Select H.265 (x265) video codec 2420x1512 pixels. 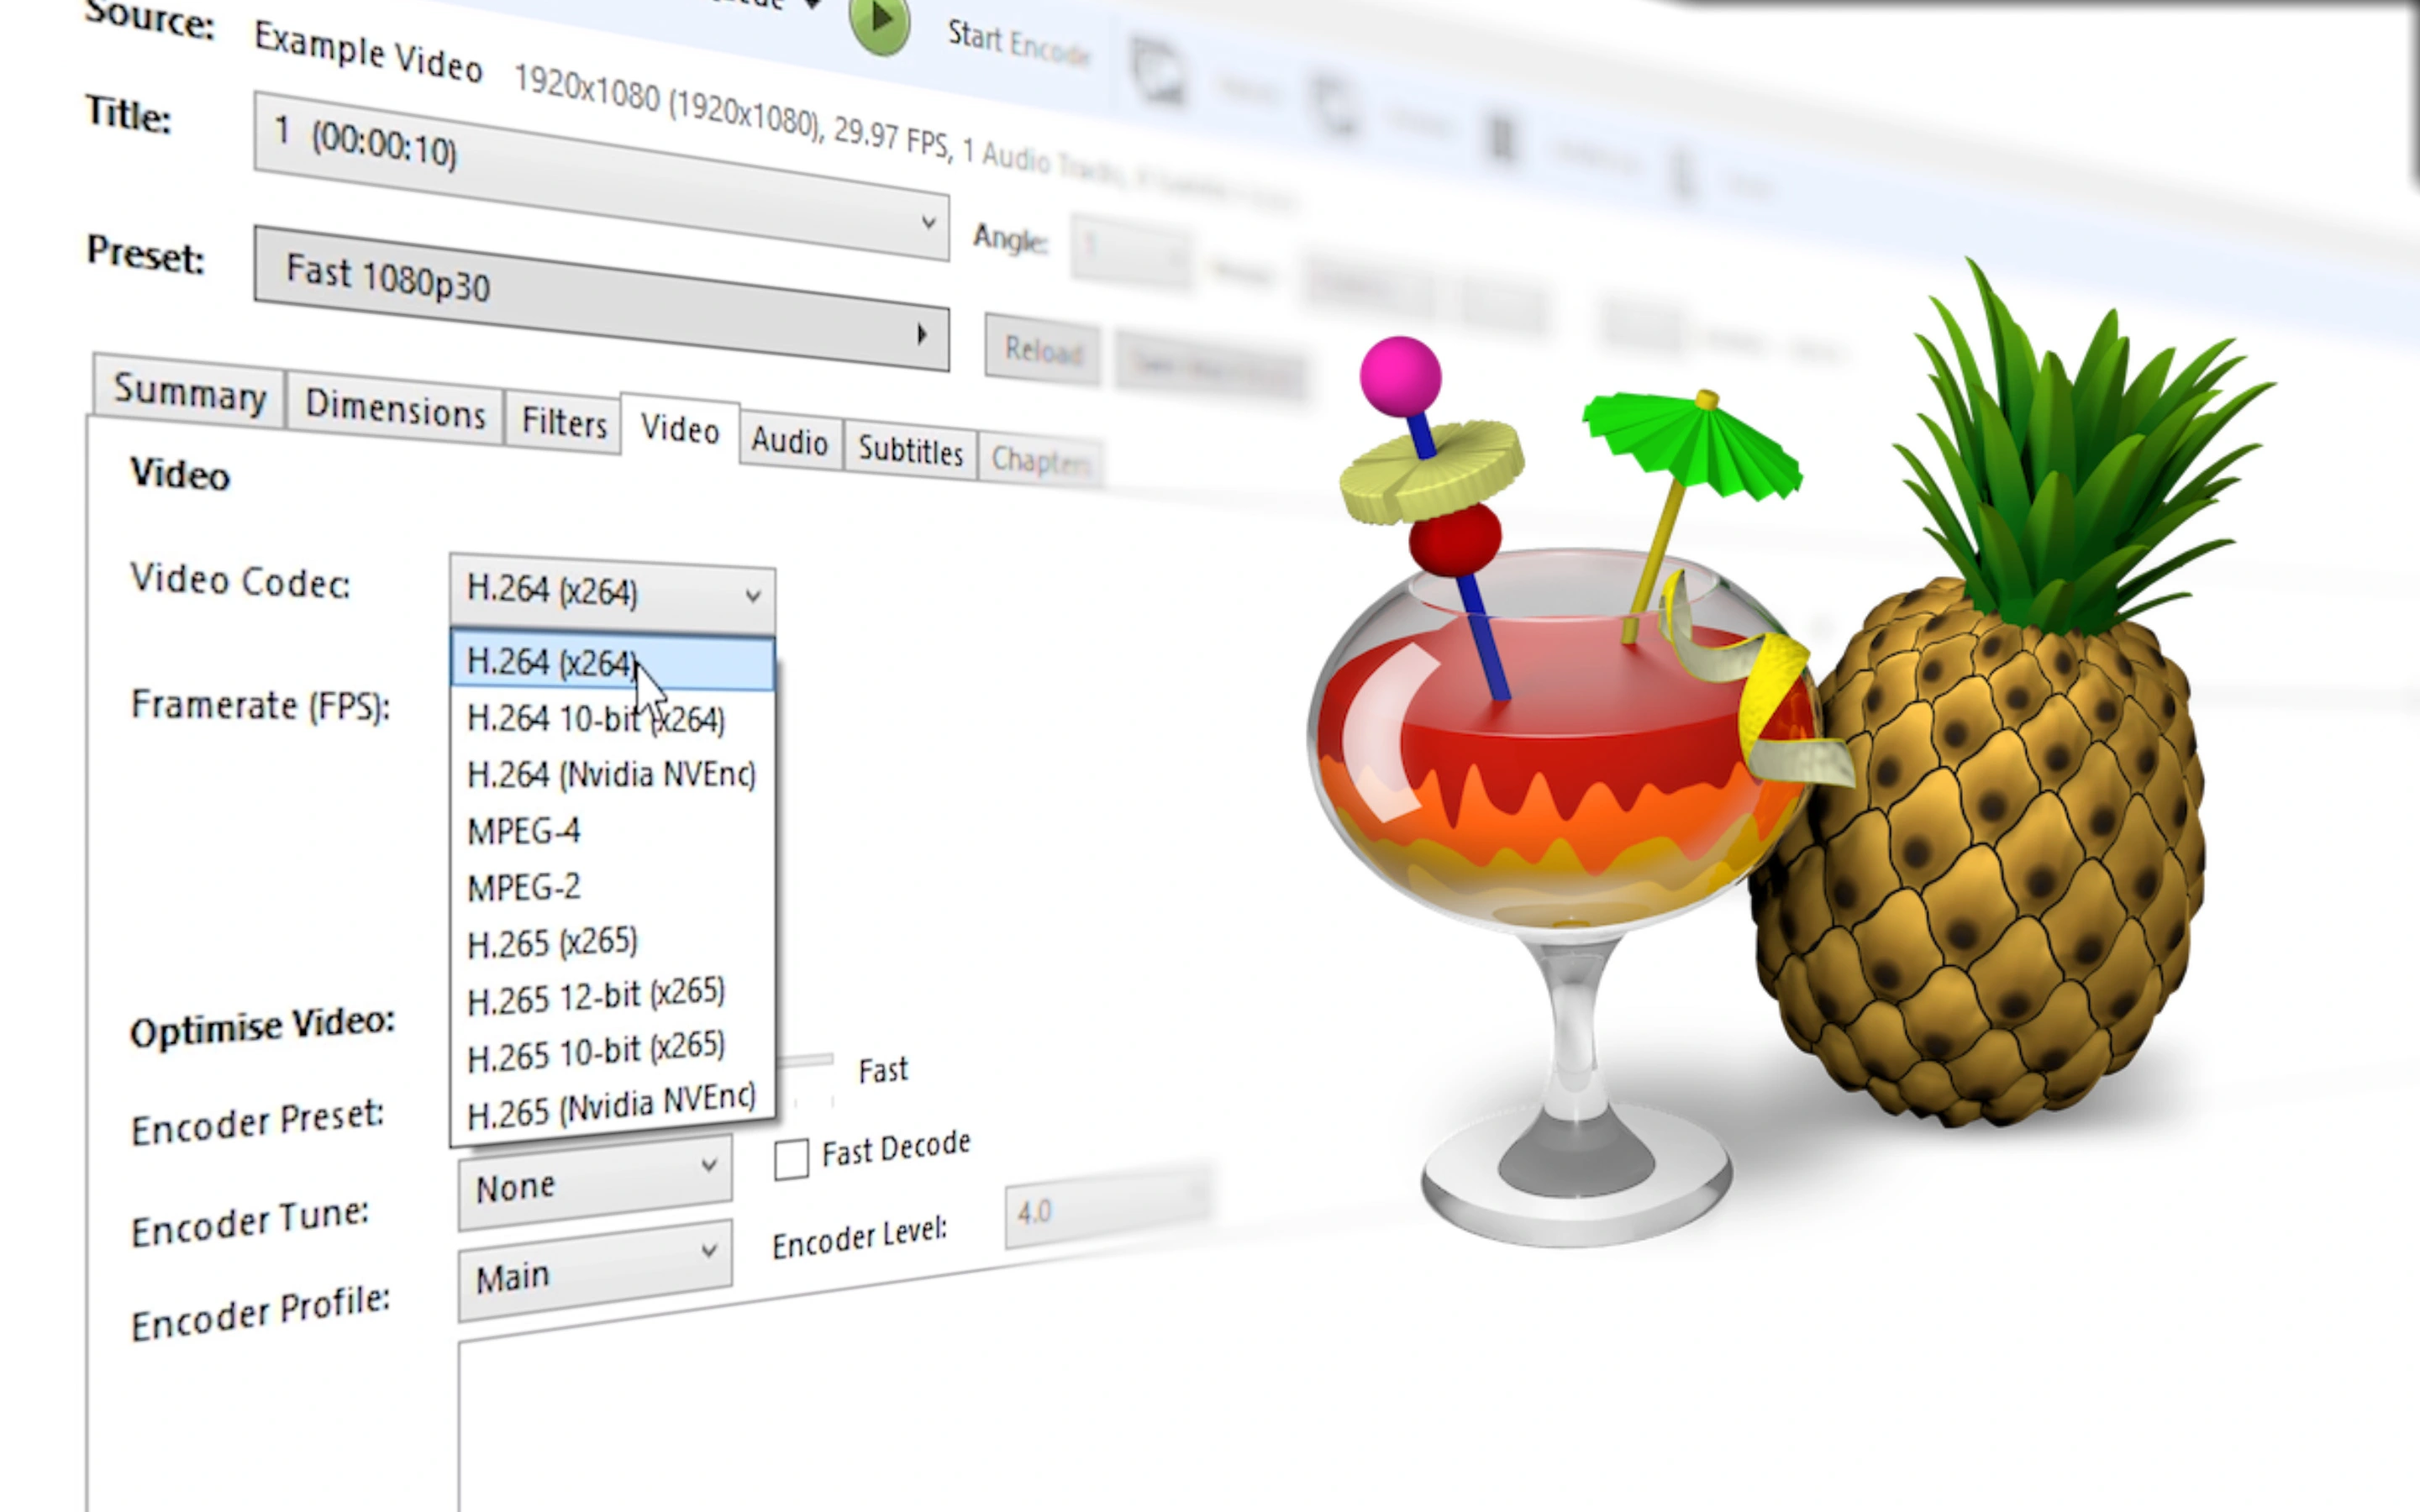[x=549, y=941]
